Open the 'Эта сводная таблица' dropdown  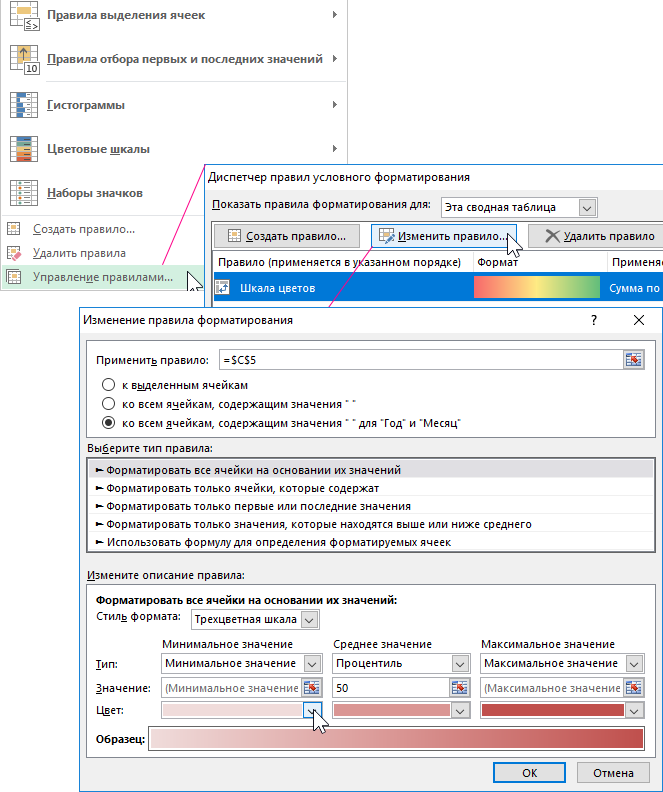(587, 207)
